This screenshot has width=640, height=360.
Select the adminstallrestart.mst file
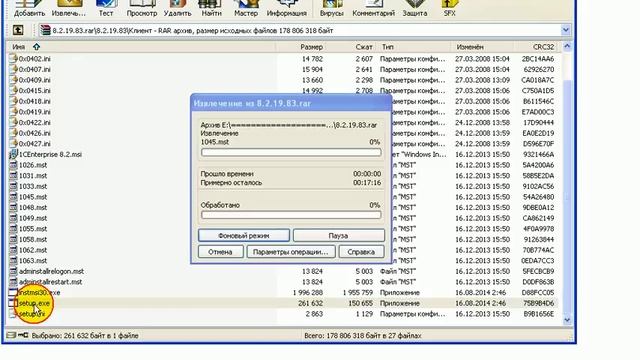tap(51, 282)
